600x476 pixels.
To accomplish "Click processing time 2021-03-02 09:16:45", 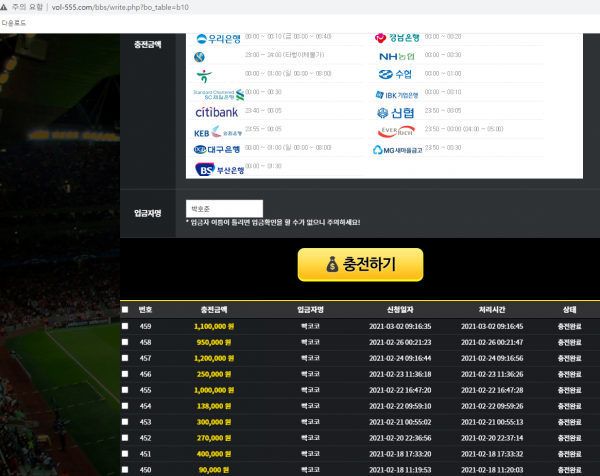I will pos(492,326).
